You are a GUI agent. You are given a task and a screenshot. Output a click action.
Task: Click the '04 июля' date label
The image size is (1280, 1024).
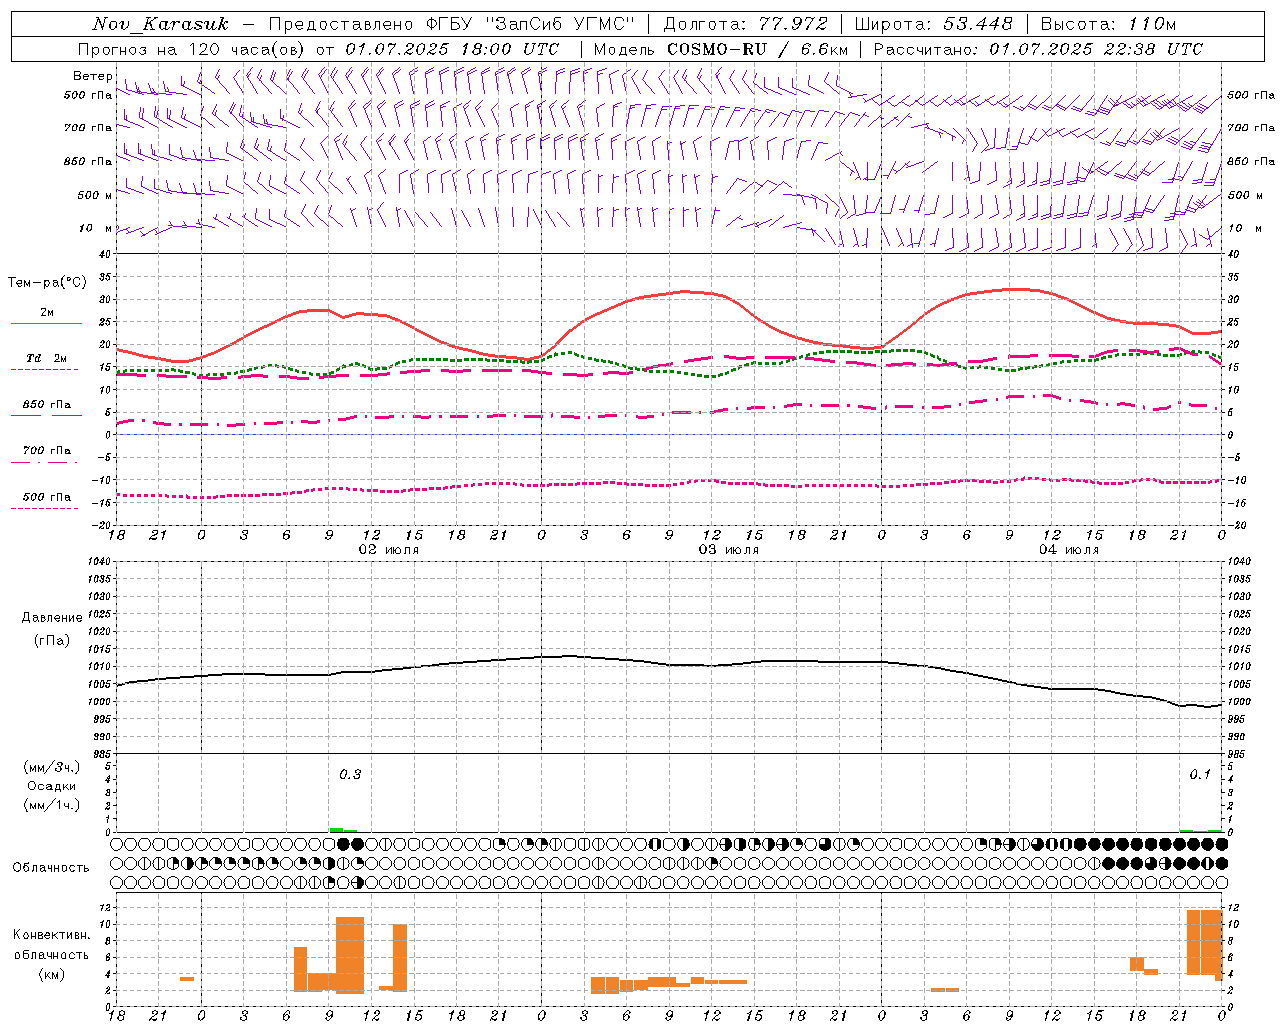click(1068, 550)
